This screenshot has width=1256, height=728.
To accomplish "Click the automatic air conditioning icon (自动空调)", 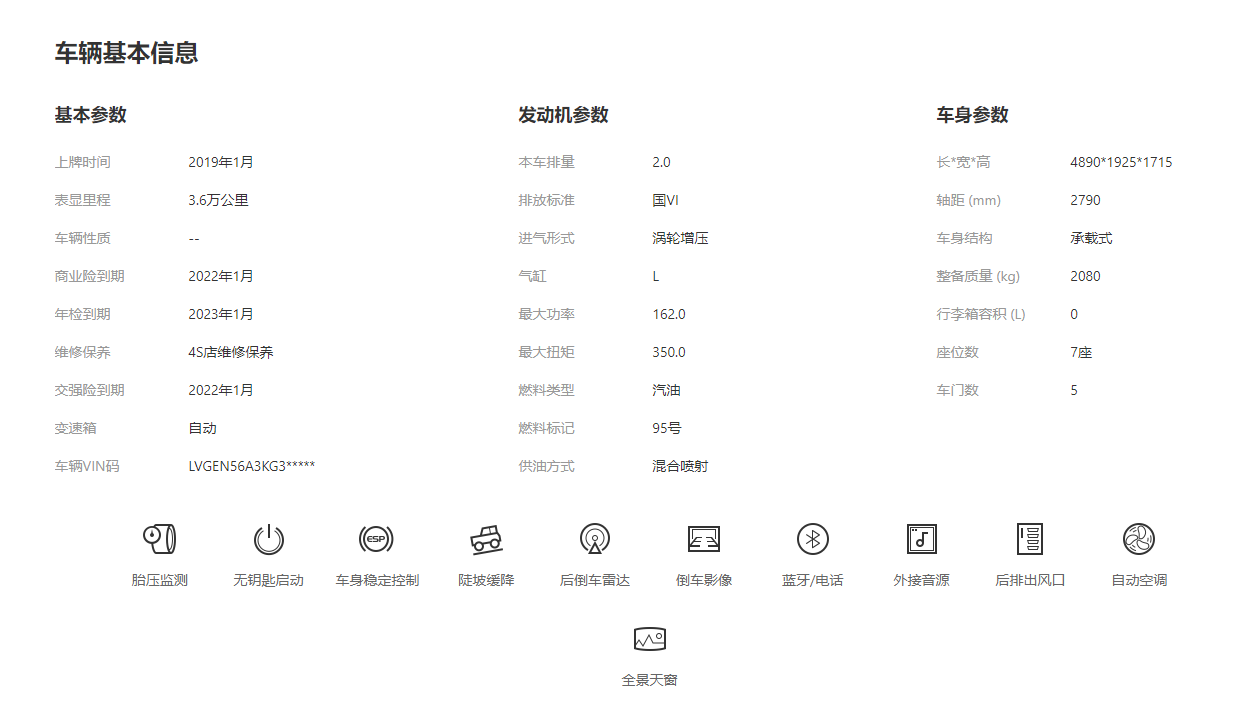I will [1139, 540].
